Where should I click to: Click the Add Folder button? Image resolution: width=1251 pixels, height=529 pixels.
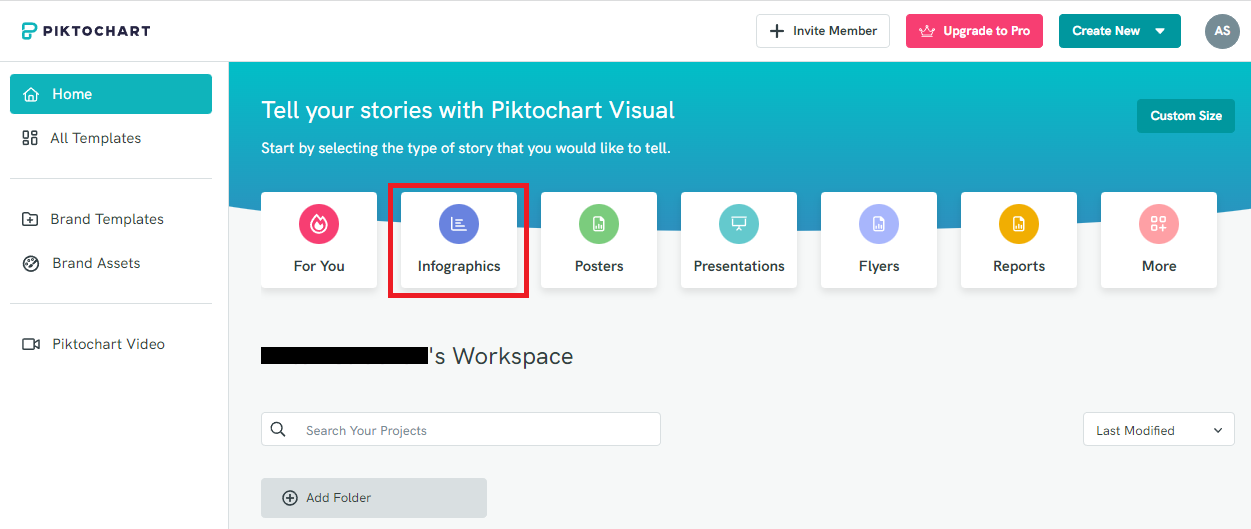[x=374, y=498]
